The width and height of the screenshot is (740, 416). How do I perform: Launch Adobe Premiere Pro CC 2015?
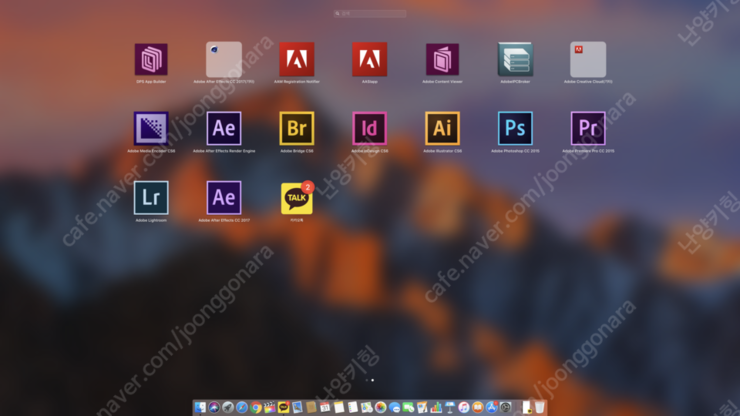tap(588, 129)
